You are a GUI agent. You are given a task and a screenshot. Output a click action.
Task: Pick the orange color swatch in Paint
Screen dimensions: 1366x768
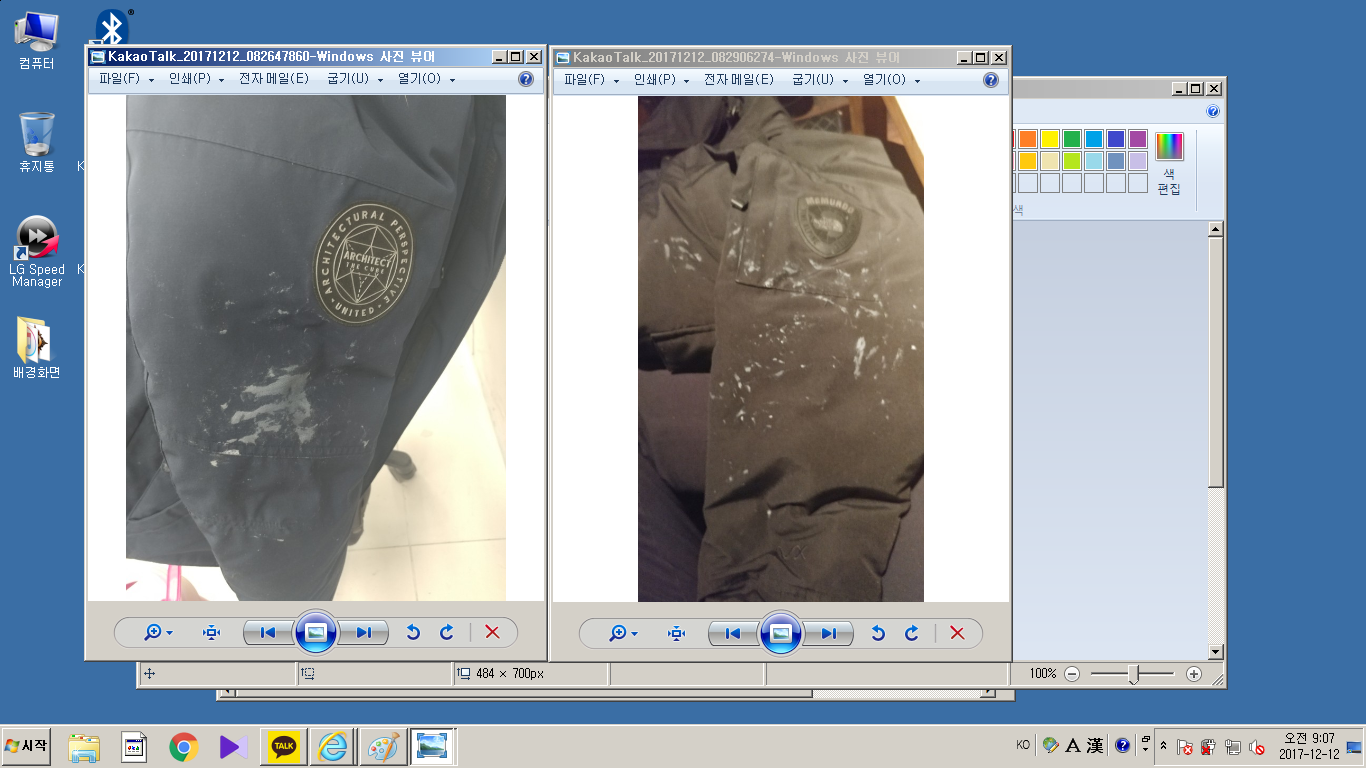point(1027,139)
